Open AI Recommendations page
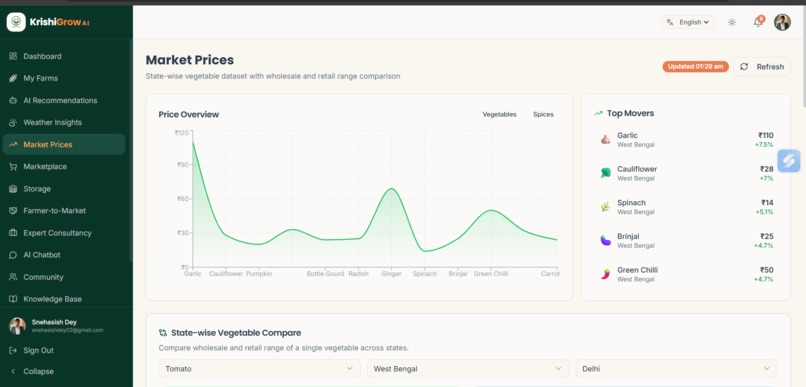Viewport: 806px width, 387px height. 64,100
